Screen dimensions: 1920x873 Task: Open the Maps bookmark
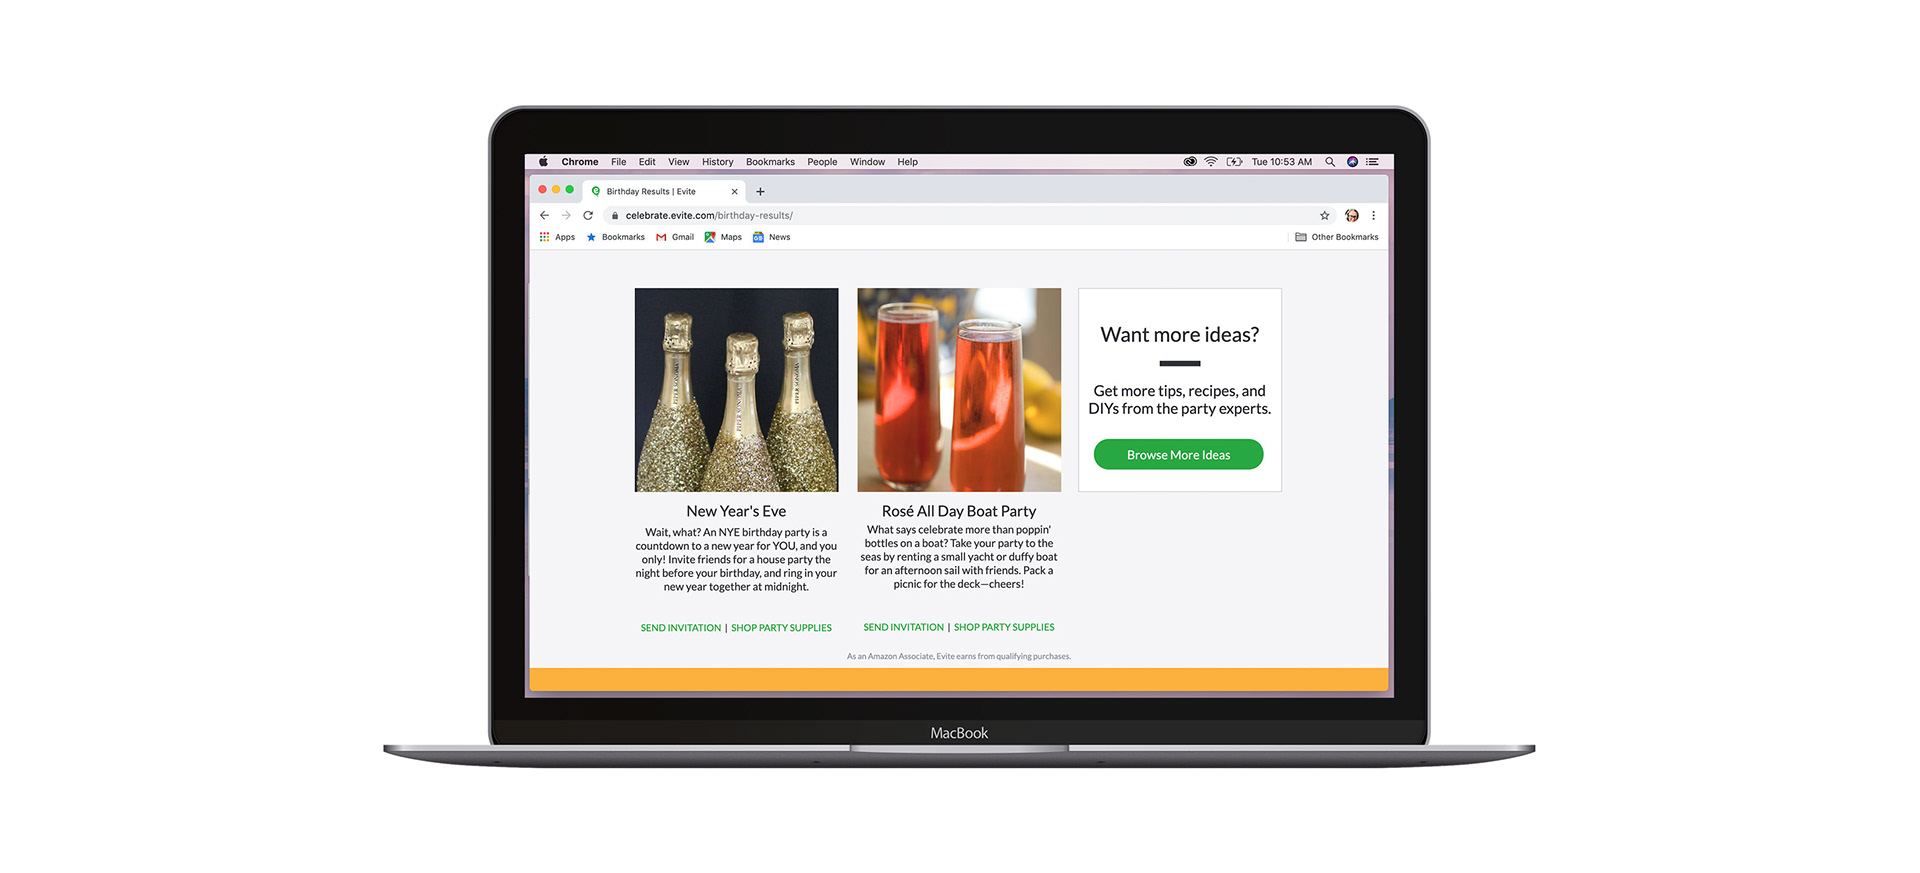tap(723, 237)
